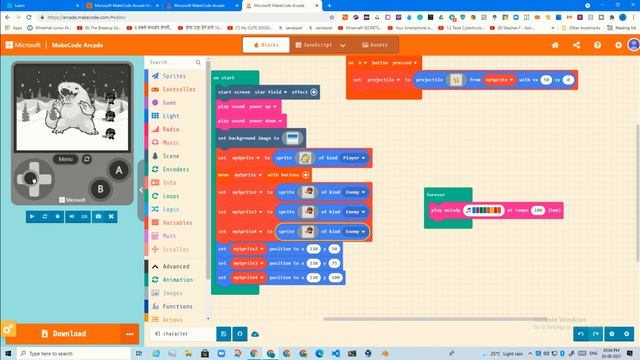640x360 pixels.
Task: Open the Game block category
Action: pos(174,102)
